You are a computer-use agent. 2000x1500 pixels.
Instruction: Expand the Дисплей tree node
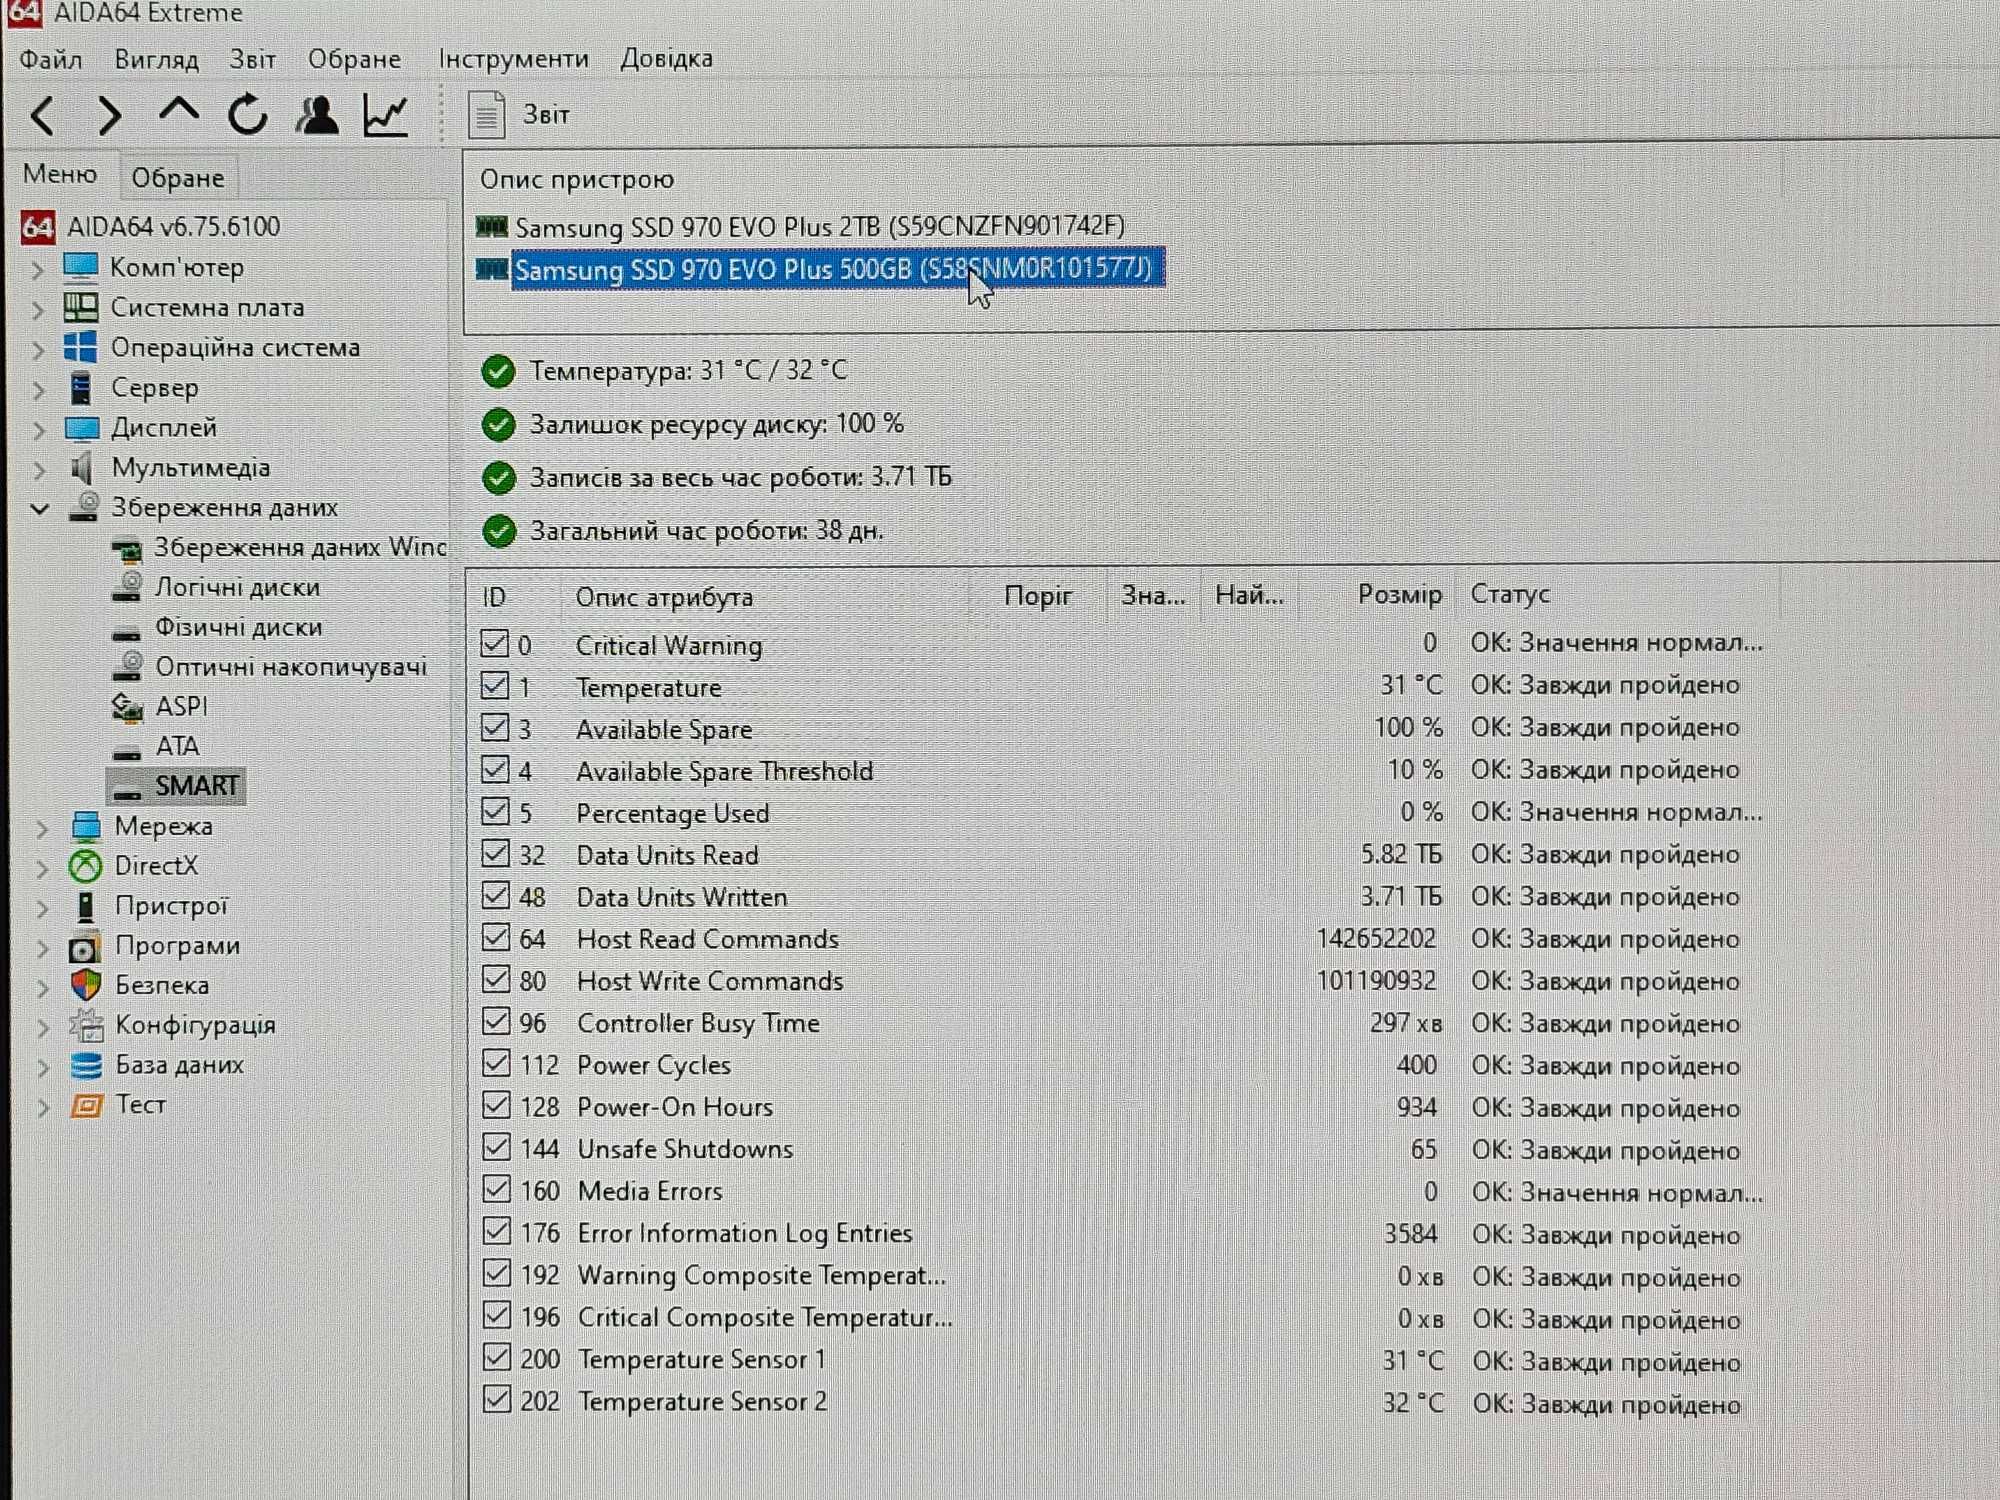(38, 431)
